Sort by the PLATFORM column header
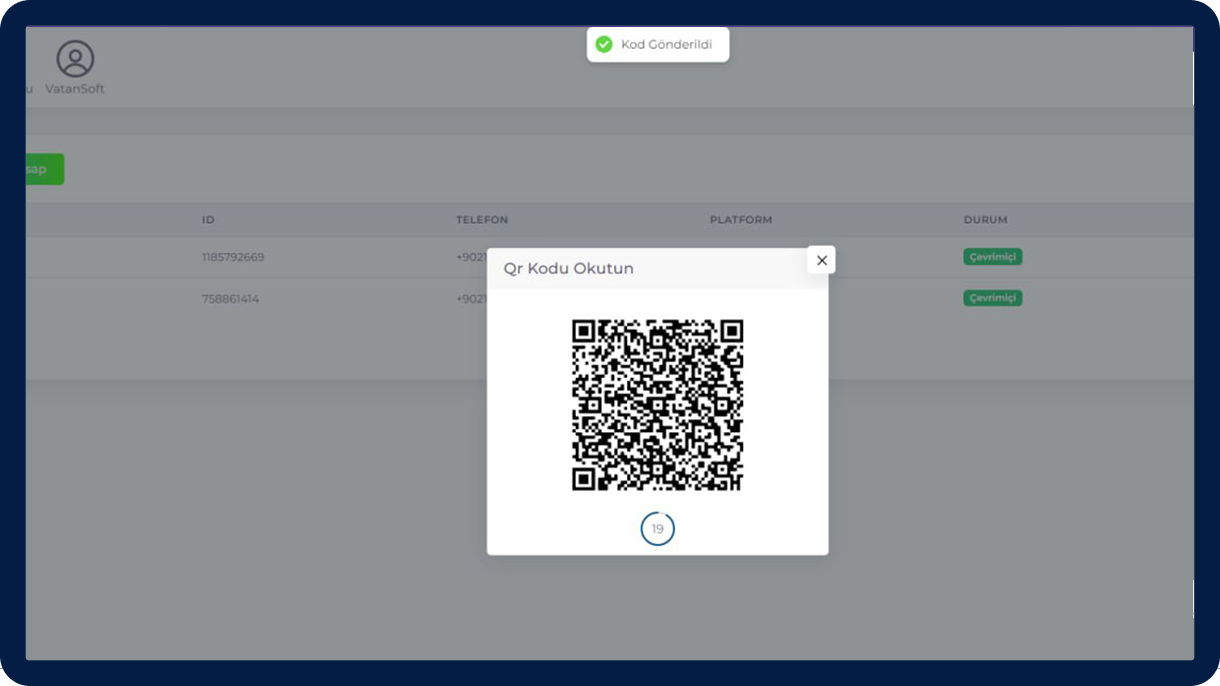The height and width of the screenshot is (686, 1220). coord(740,220)
